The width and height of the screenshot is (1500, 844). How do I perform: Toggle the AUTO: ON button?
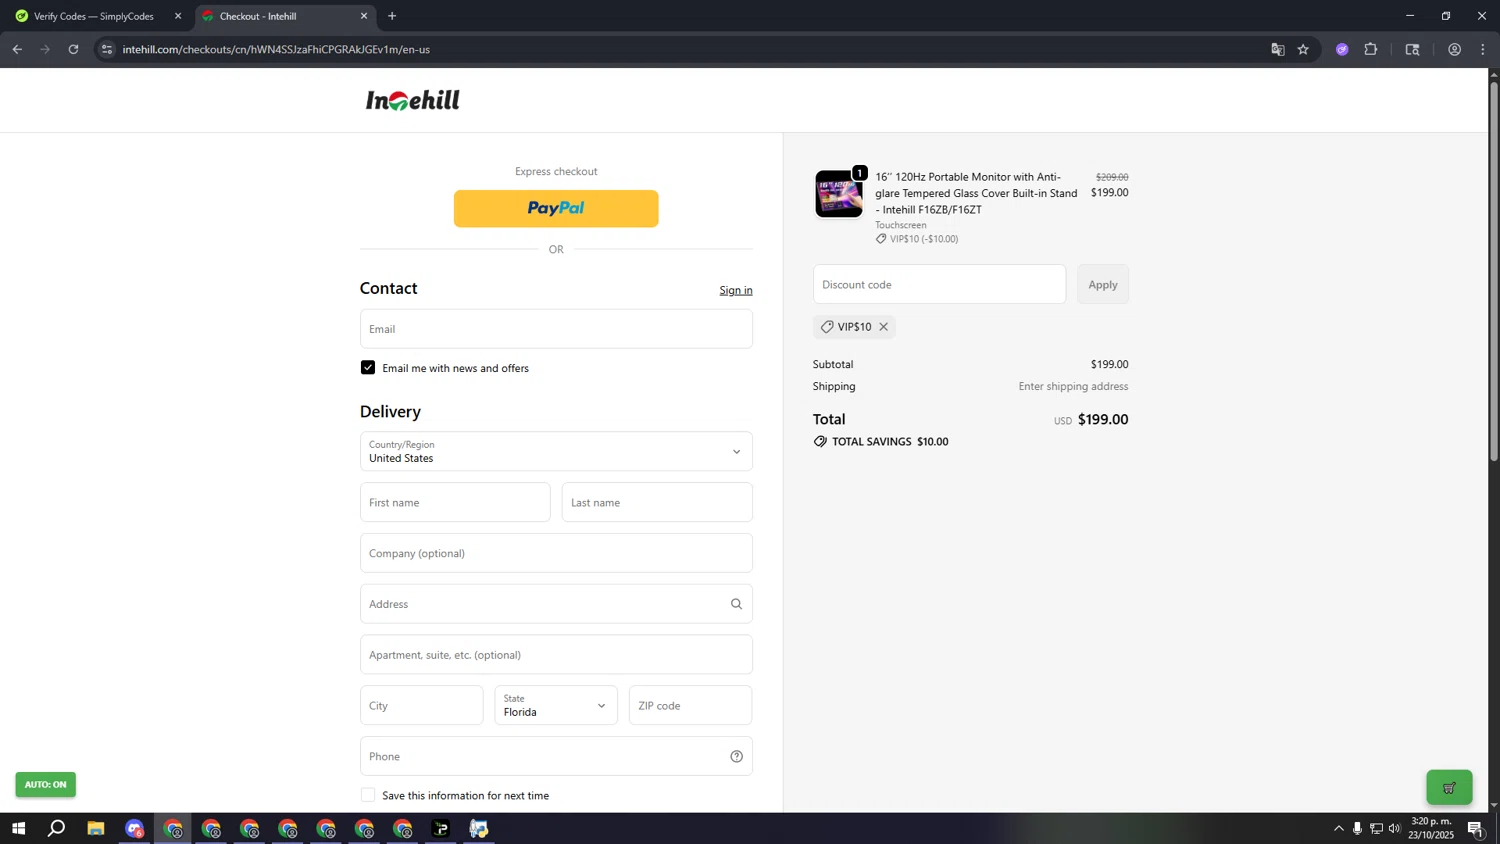[x=45, y=784]
